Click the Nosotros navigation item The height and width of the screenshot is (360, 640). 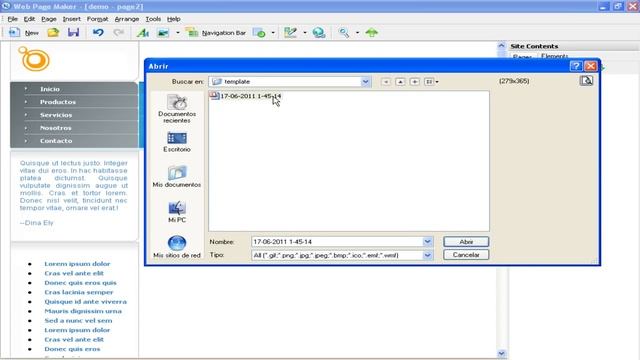pyautogui.click(x=56, y=128)
